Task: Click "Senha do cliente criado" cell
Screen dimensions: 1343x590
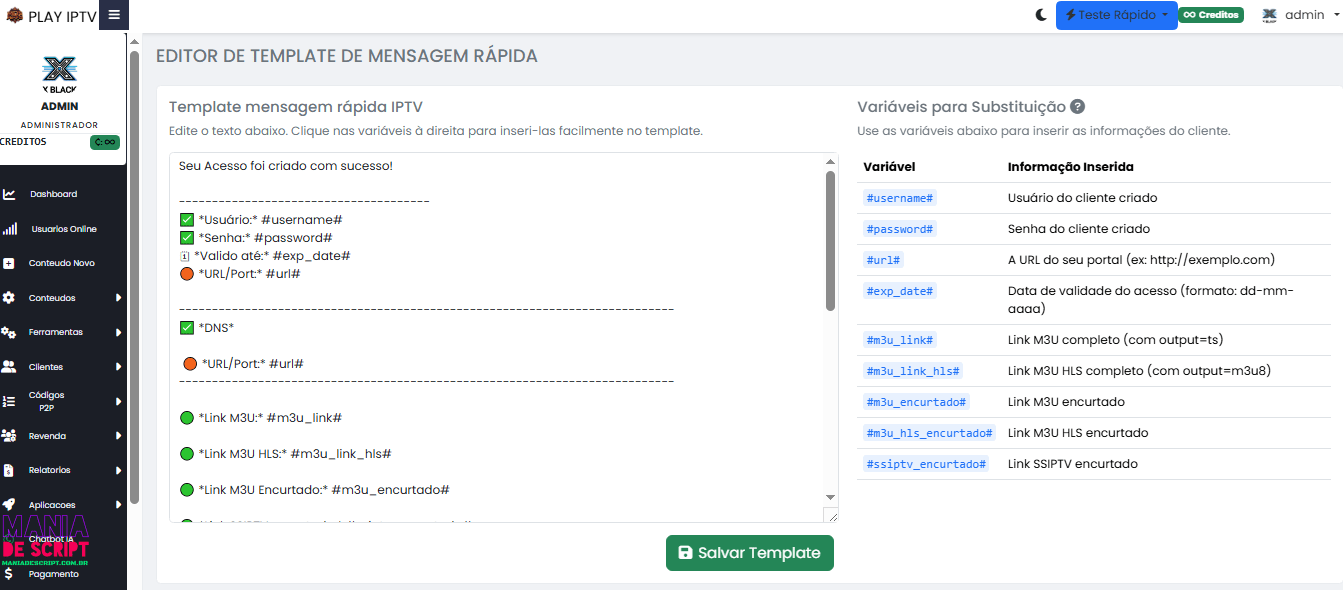Action: tap(1079, 229)
